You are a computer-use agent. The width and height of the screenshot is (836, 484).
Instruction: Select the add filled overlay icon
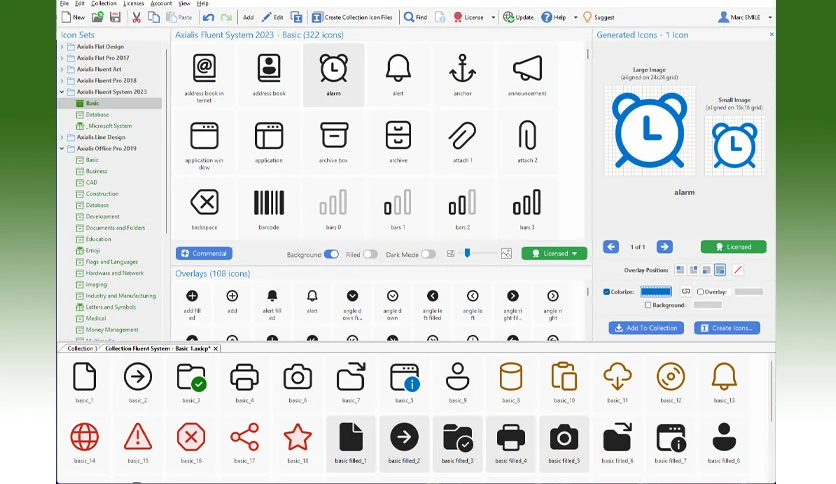pyautogui.click(x=192, y=304)
